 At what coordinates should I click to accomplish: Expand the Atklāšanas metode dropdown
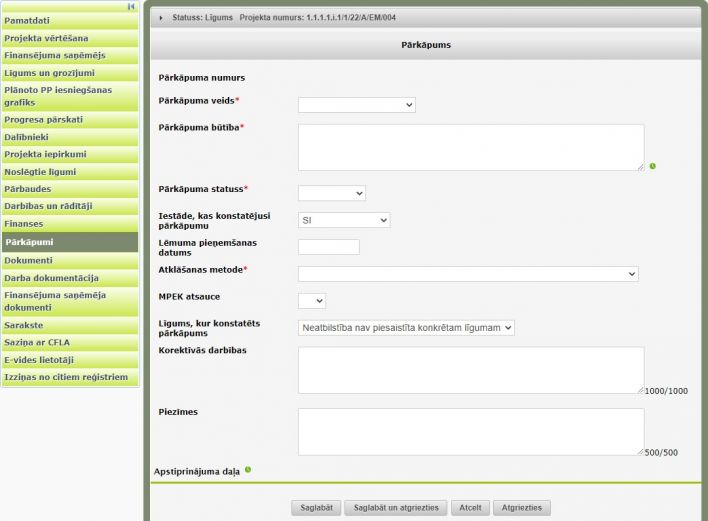(467, 273)
